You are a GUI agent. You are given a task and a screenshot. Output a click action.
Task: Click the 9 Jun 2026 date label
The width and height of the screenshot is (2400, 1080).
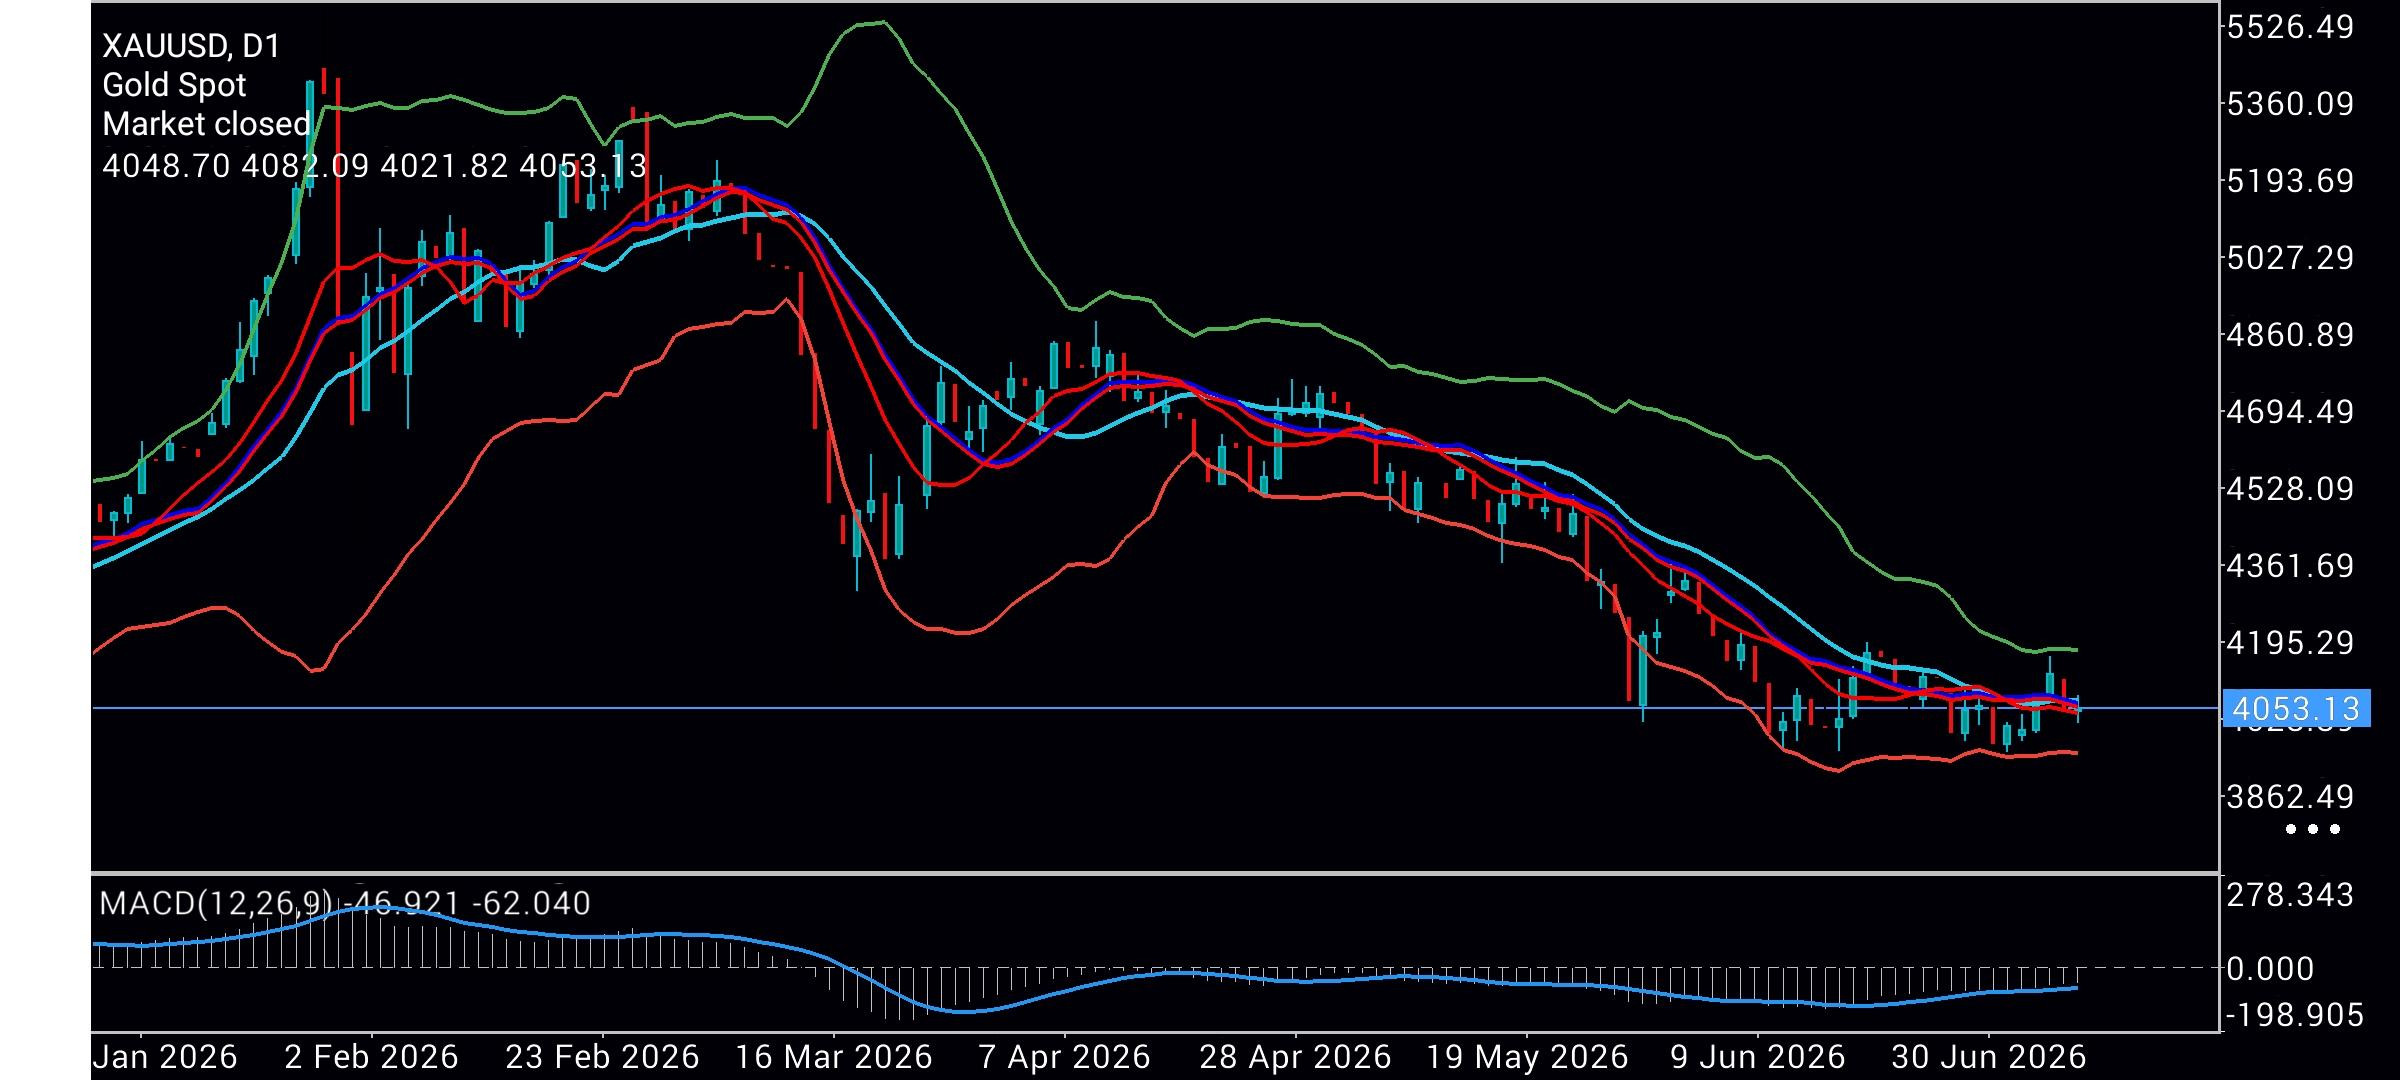click(1758, 1057)
